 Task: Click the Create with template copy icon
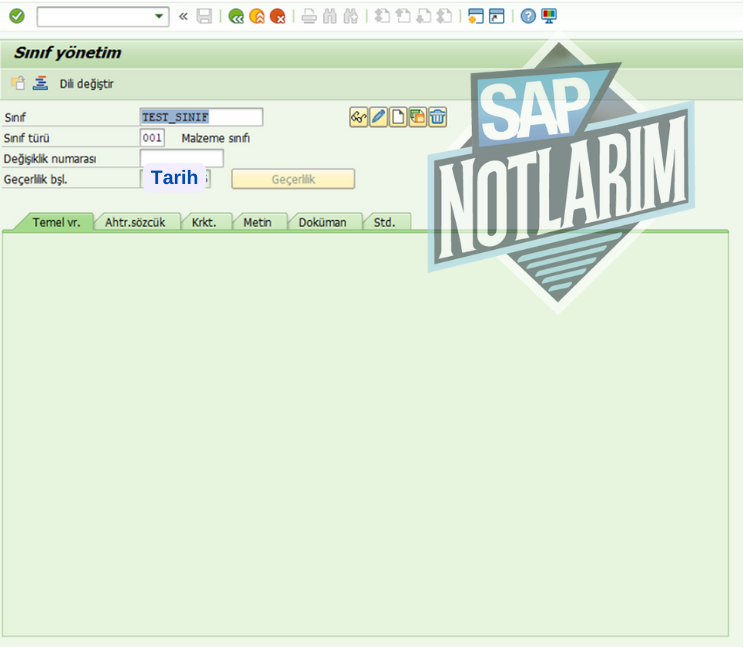(x=418, y=117)
